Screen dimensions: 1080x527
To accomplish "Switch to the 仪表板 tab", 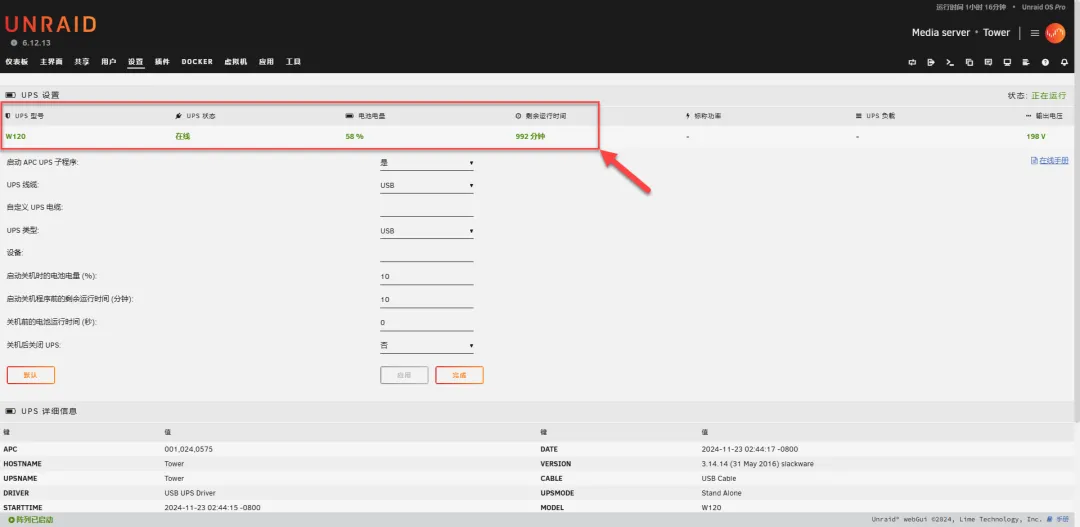I will pos(17,62).
